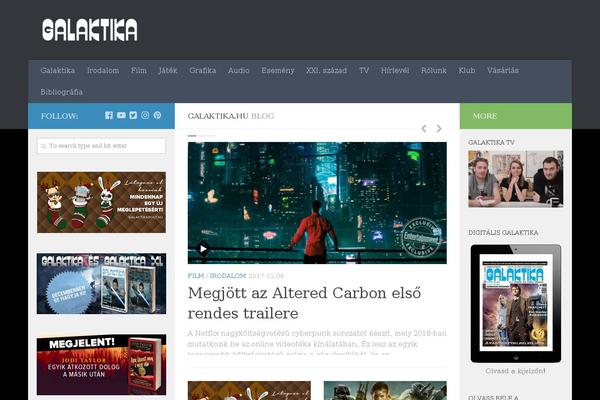The width and height of the screenshot is (600, 400).
Task: Focus the search input field
Action: point(101,146)
